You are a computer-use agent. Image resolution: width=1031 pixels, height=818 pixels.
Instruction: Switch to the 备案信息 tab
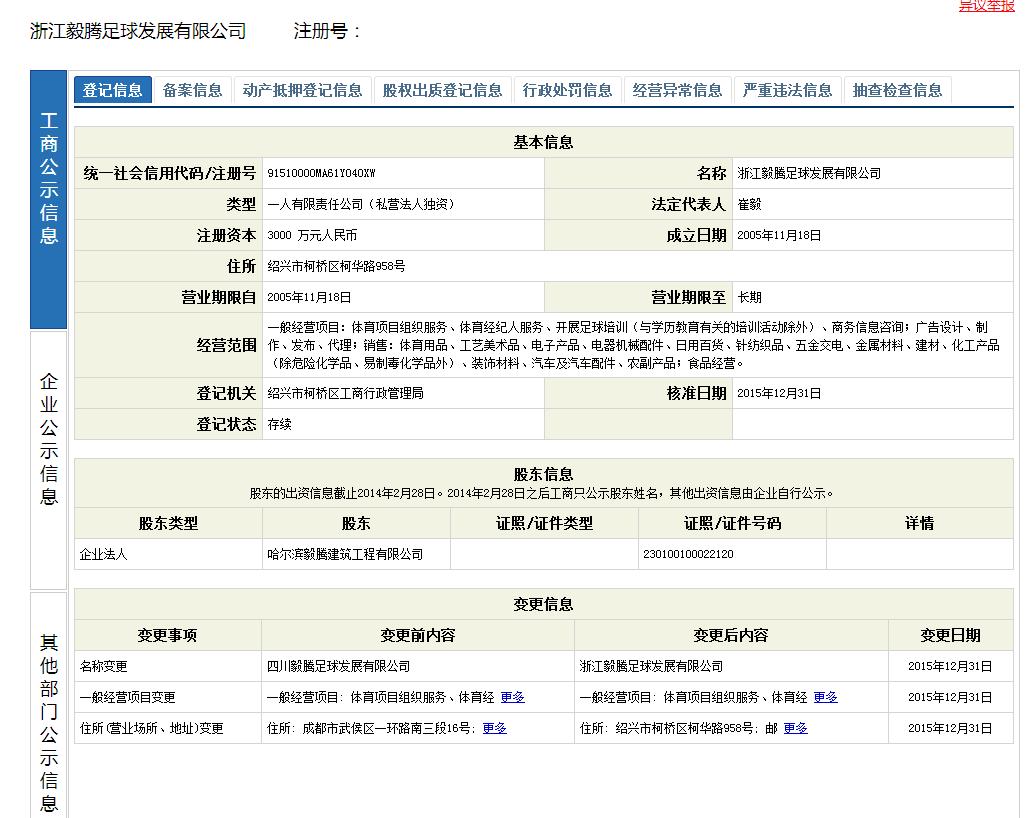coord(192,89)
